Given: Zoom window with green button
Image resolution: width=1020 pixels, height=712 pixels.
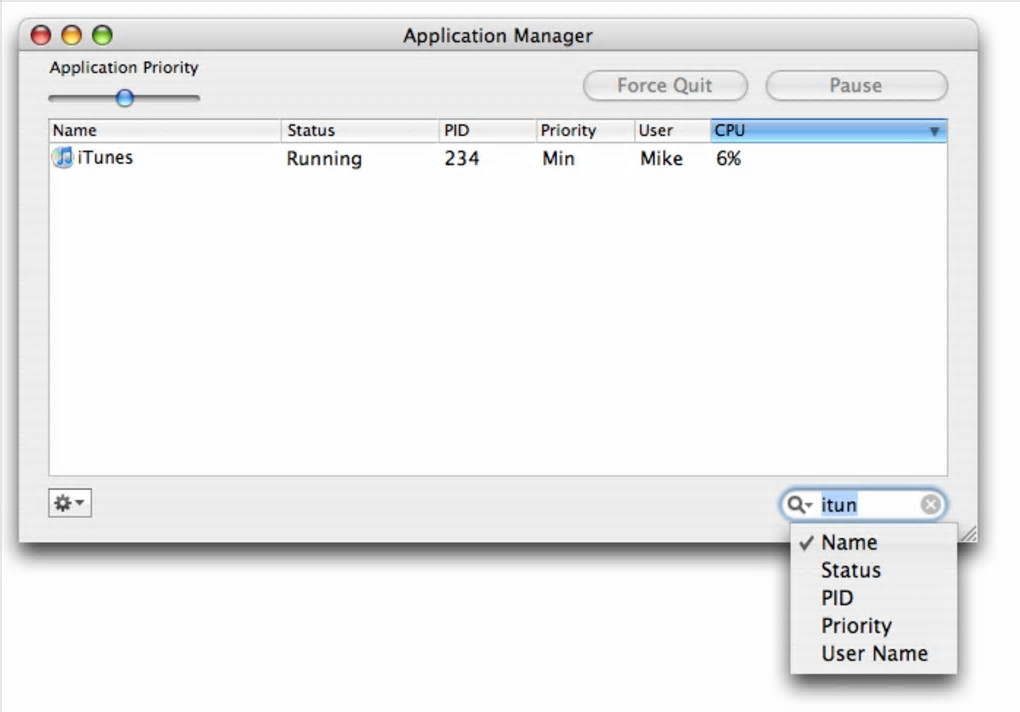Looking at the screenshot, I should click(102, 35).
